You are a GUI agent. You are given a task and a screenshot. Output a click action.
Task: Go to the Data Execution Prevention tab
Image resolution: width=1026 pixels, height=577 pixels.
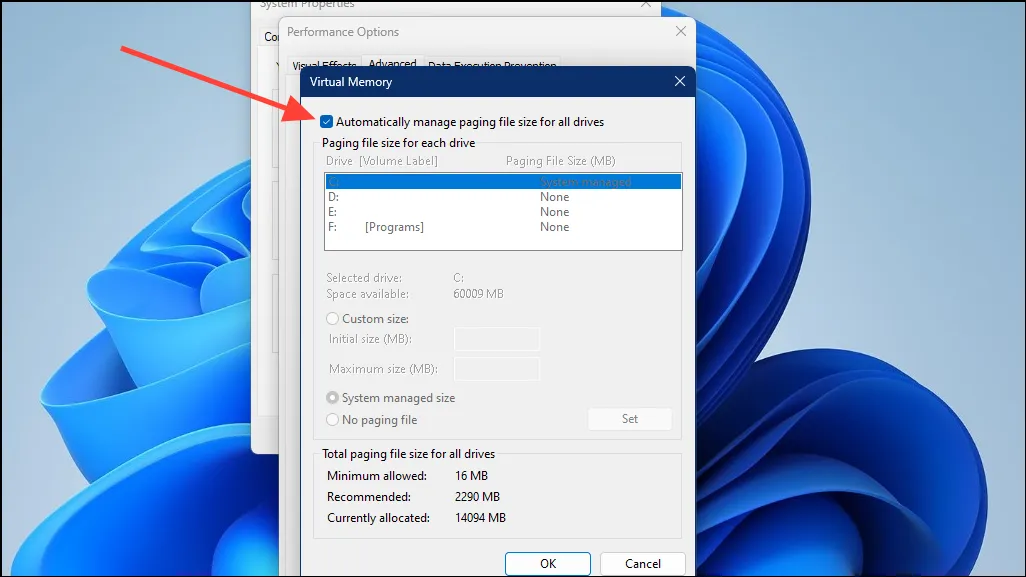pos(492,66)
